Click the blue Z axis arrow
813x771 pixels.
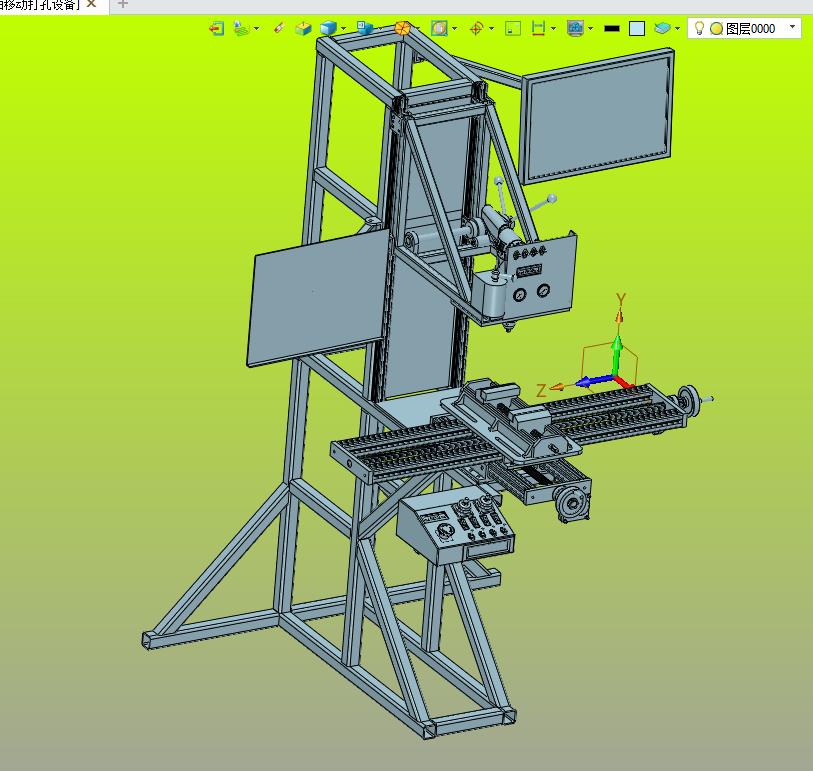coord(594,381)
